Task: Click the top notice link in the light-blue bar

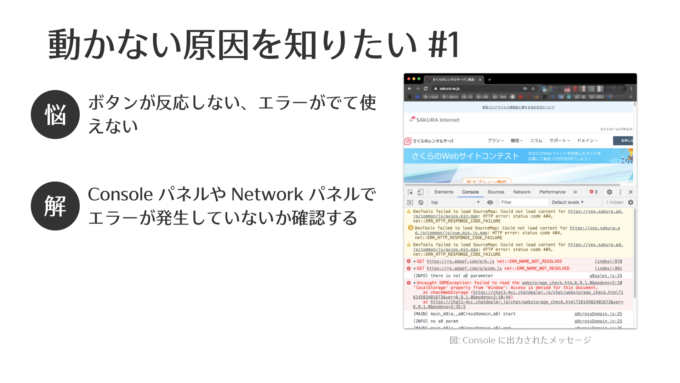Action: click(x=518, y=107)
